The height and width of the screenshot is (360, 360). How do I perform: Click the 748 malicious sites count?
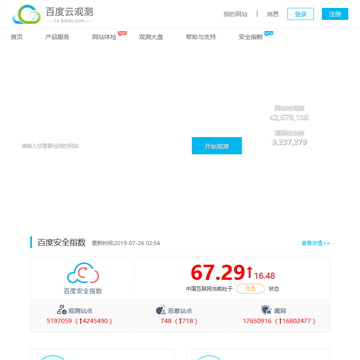[166, 321]
